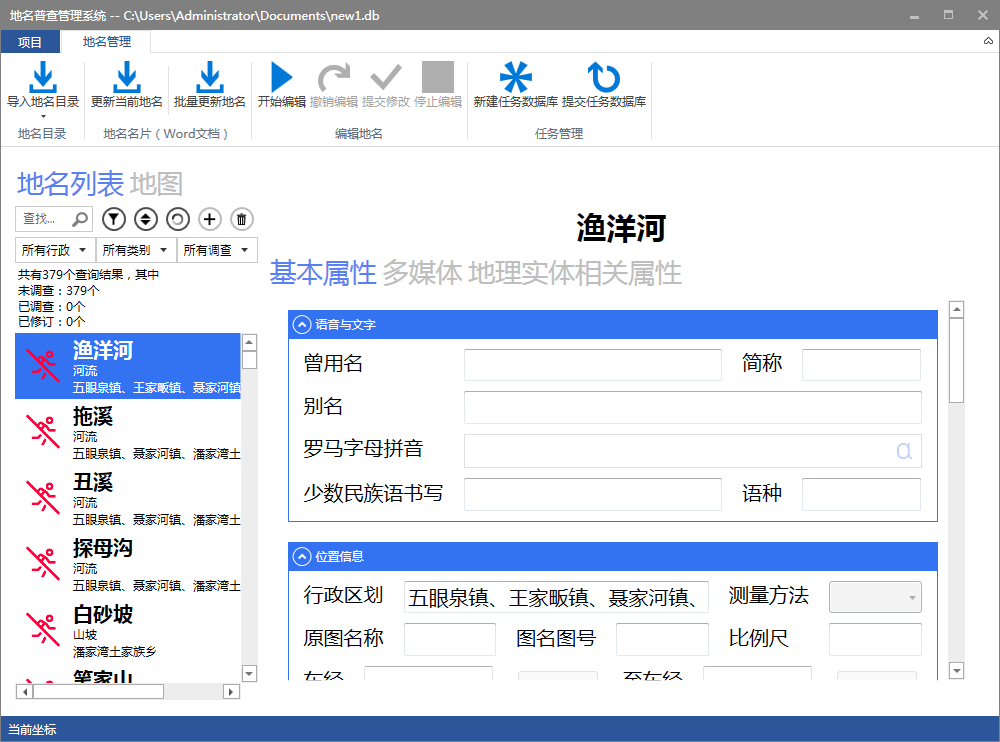Screen dimensions: 1000x742
Task: Click the 导入地名目录 import icon
Action: click(43, 78)
